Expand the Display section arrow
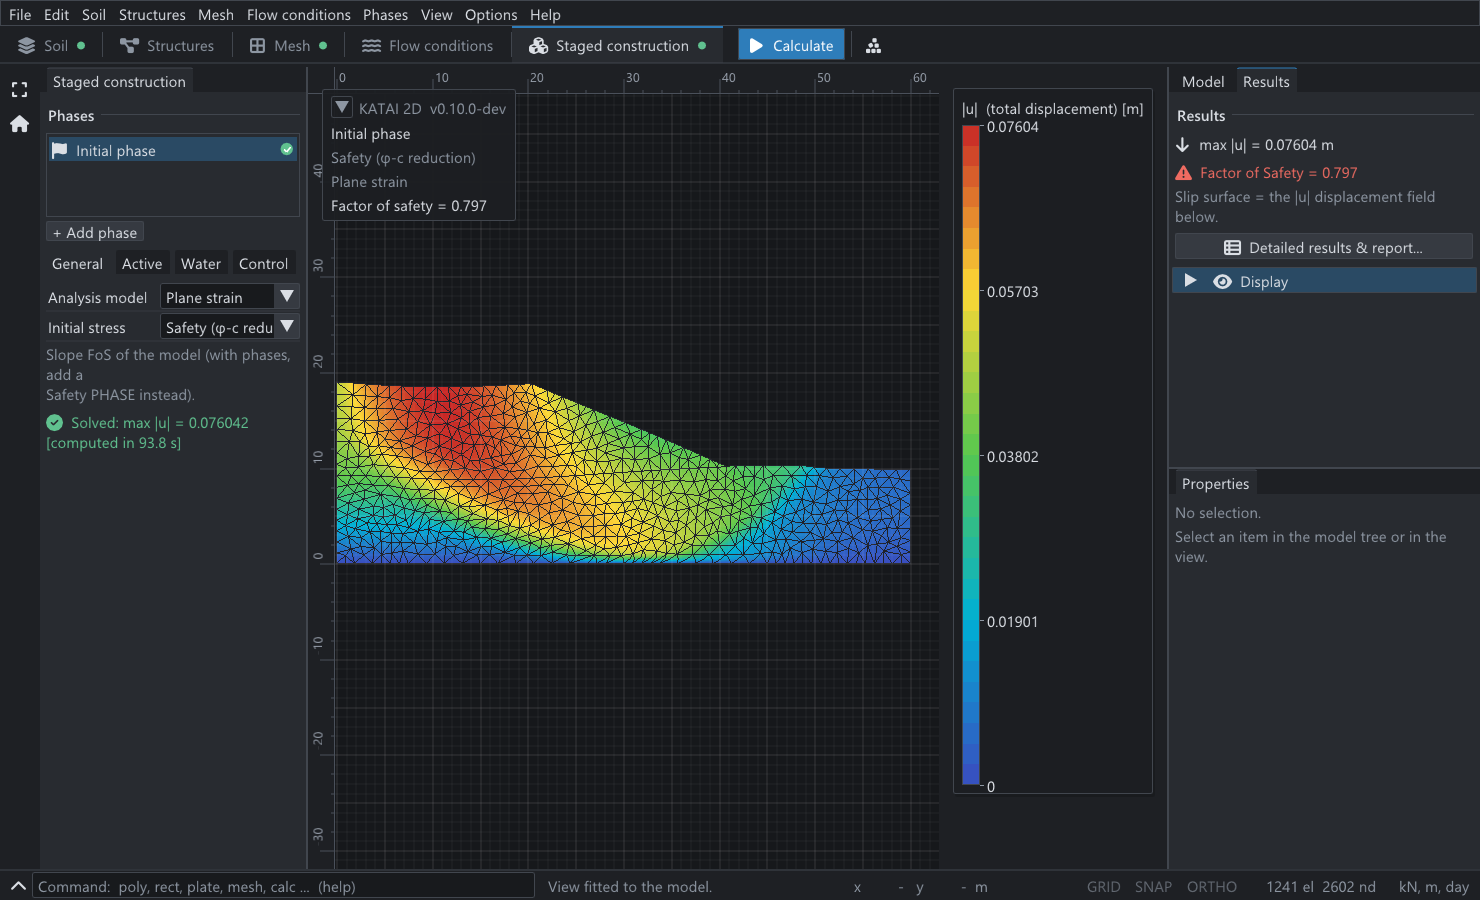 (x=1190, y=281)
